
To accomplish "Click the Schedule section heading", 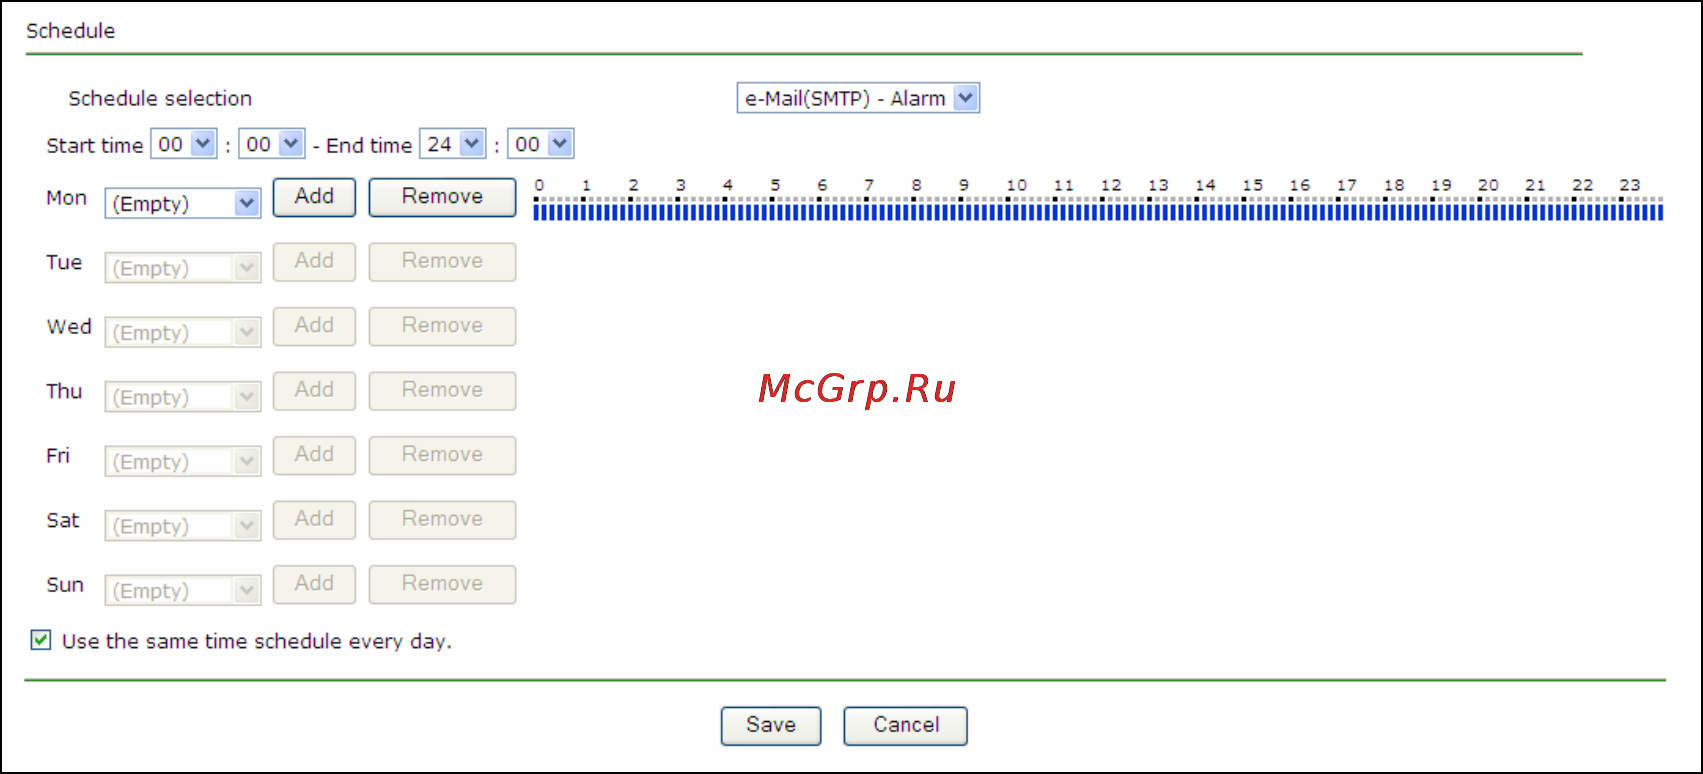I will tap(70, 31).
